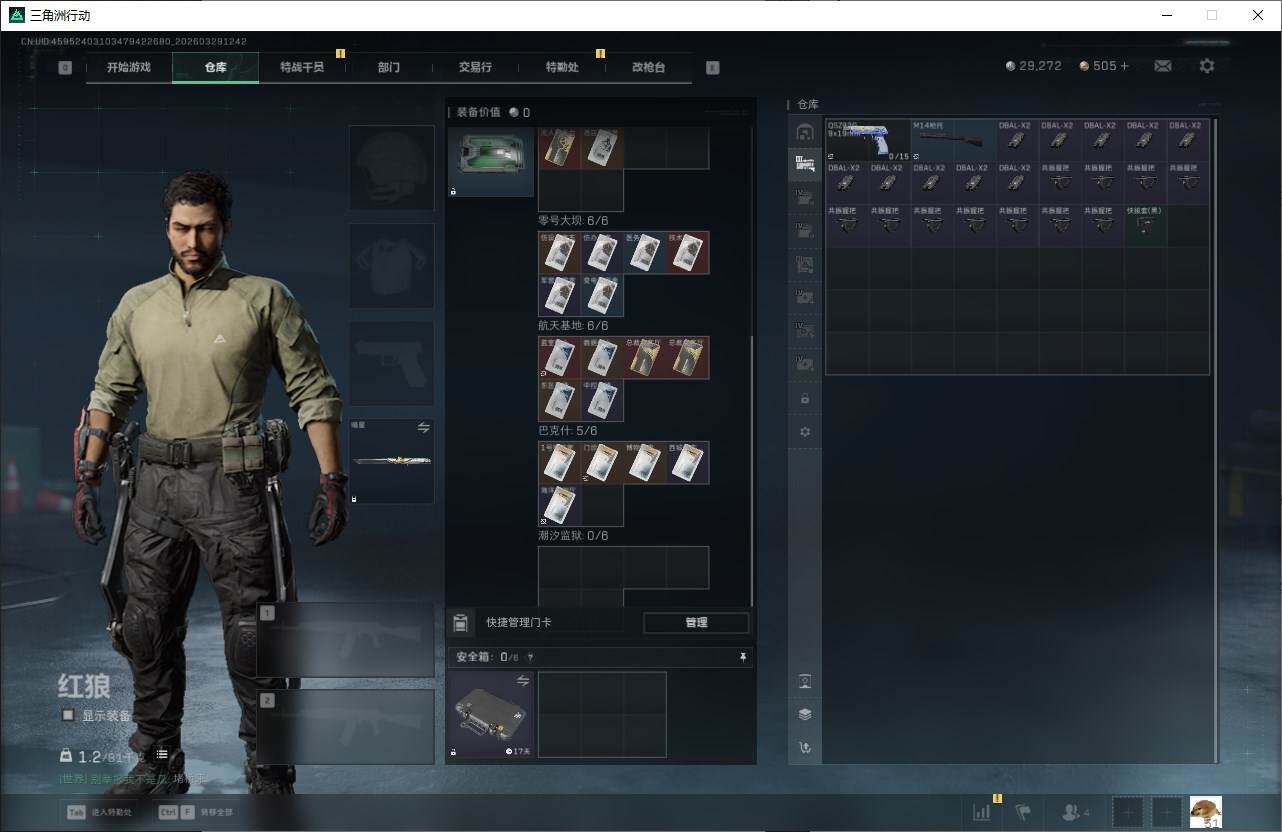1282x832 pixels.
Task: Click the flag icon in bottom bar
Action: pyautogui.click(x=1023, y=812)
